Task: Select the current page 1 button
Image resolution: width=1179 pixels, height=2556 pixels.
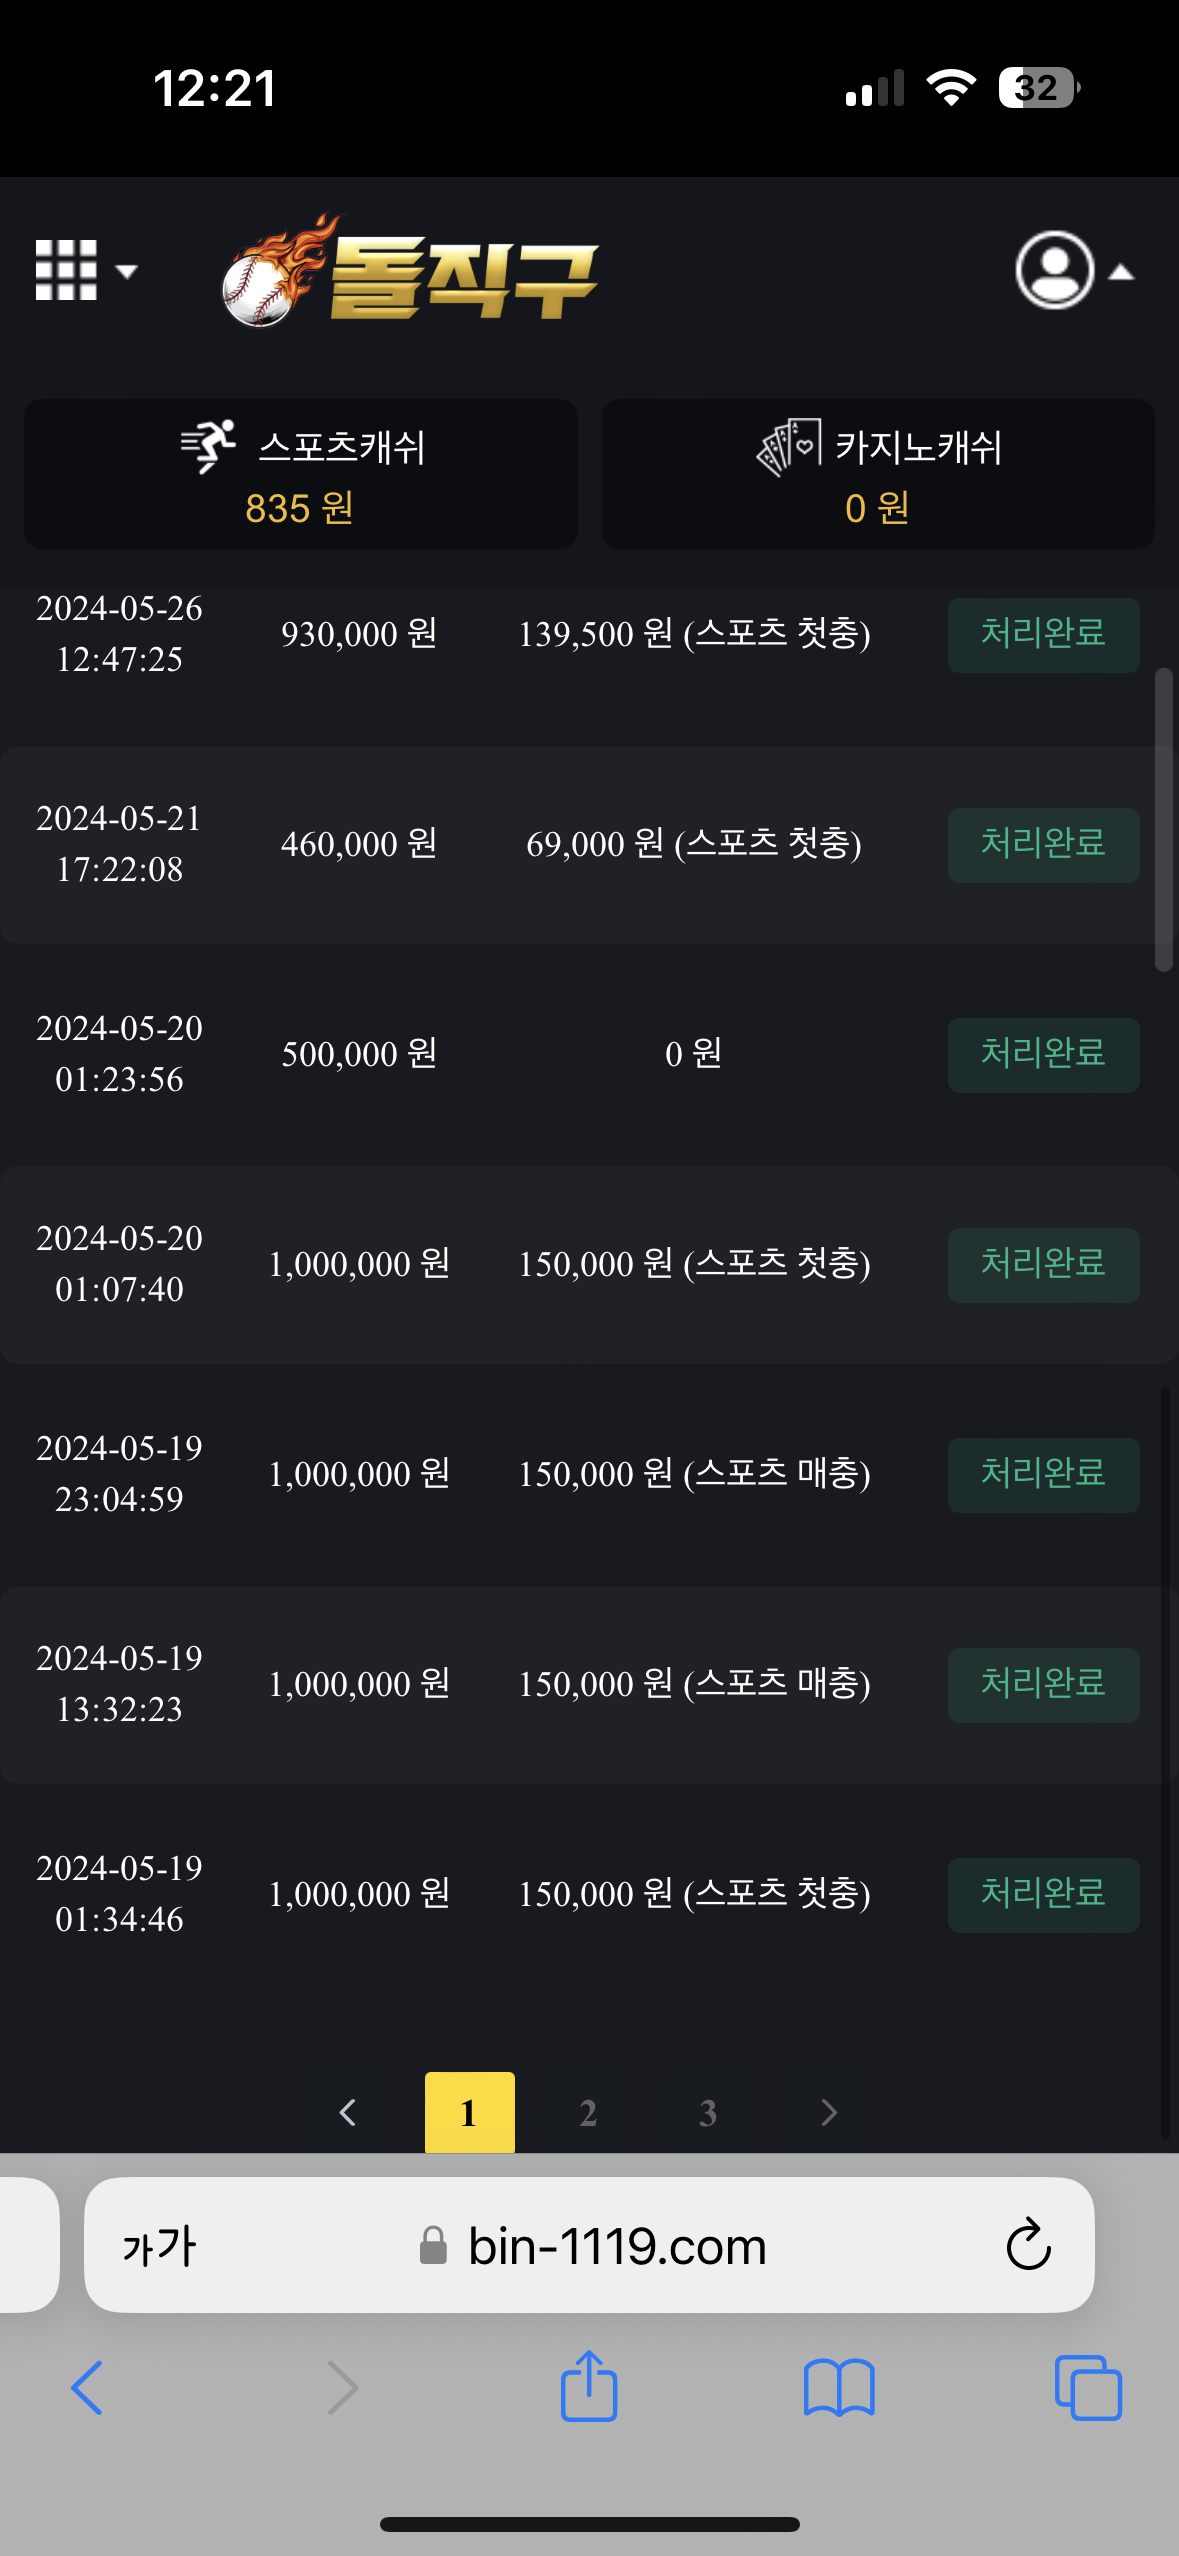Action: coord(469,2112)
